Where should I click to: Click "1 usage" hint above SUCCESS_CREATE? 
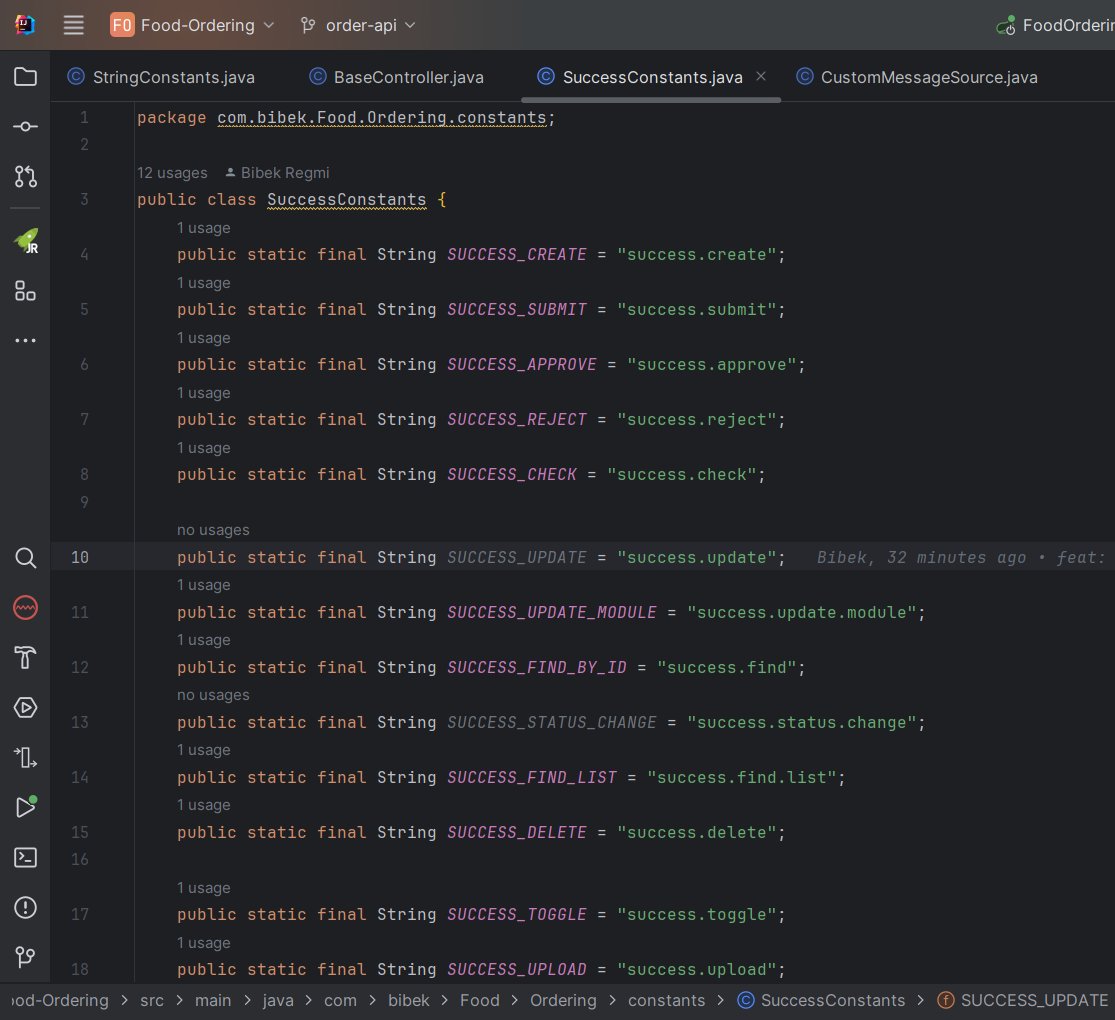coord(203,228)
